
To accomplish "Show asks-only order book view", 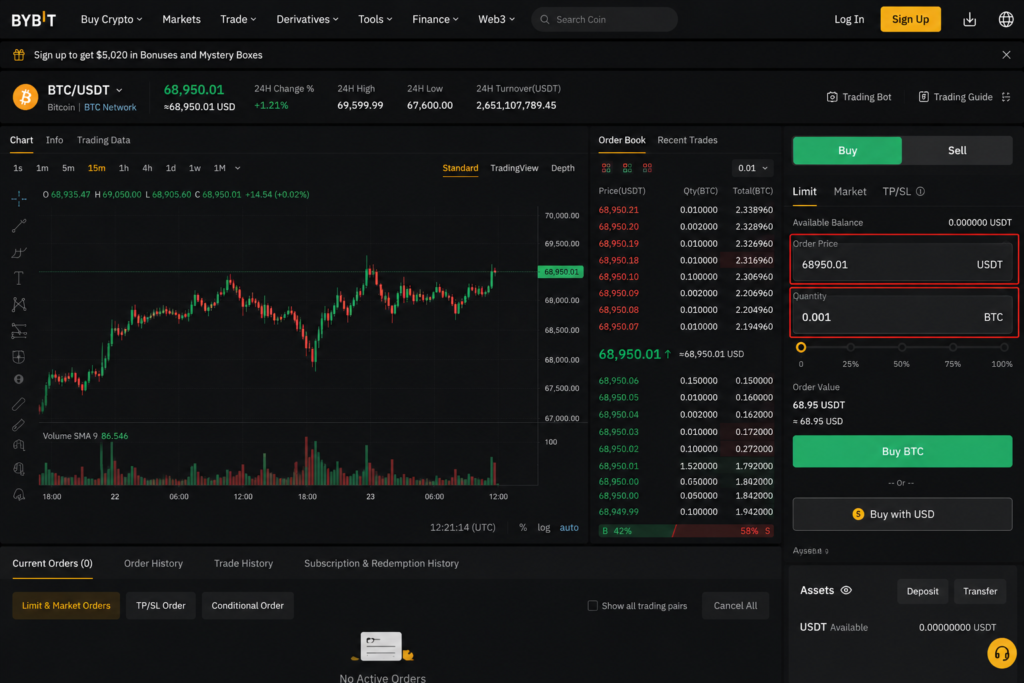I will pos(647,168).
